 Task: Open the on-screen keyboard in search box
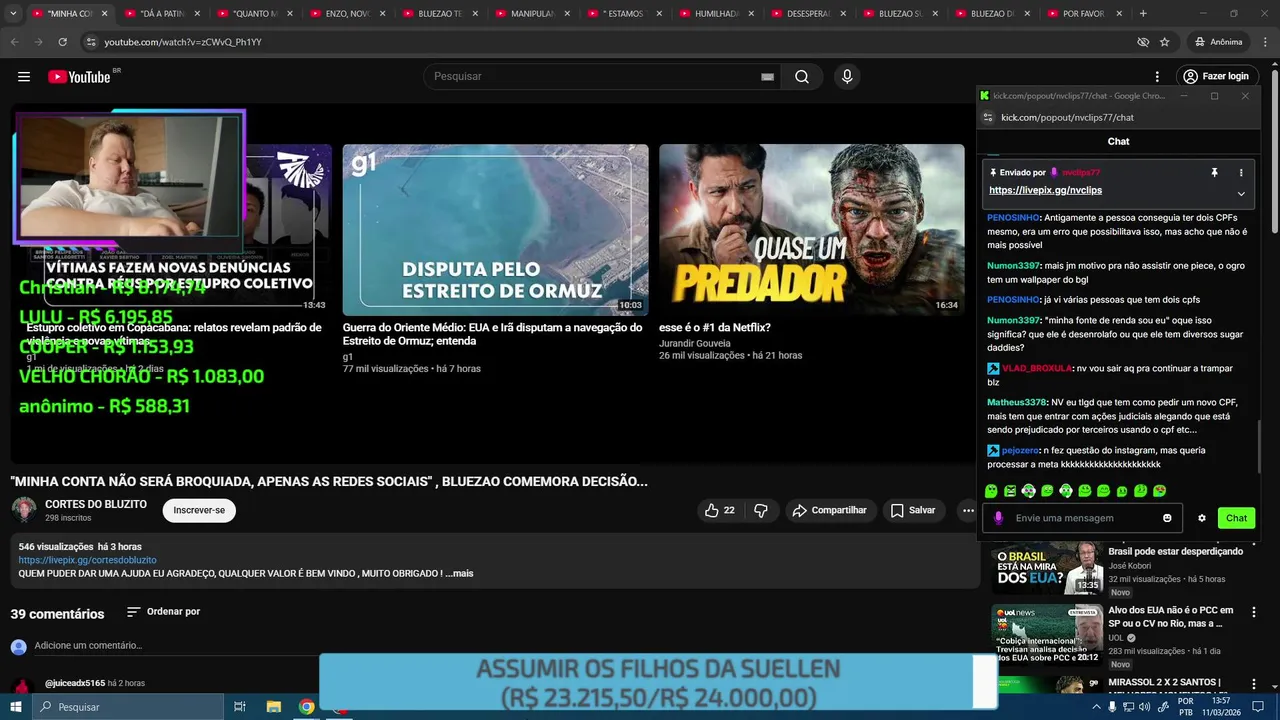click(x=767, y=77)
